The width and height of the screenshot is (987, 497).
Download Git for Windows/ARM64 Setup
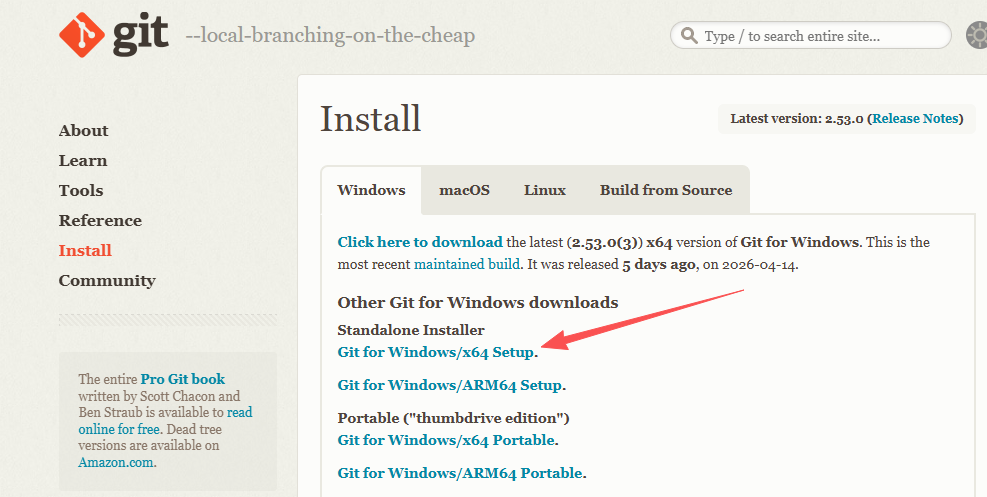point(450,385)
